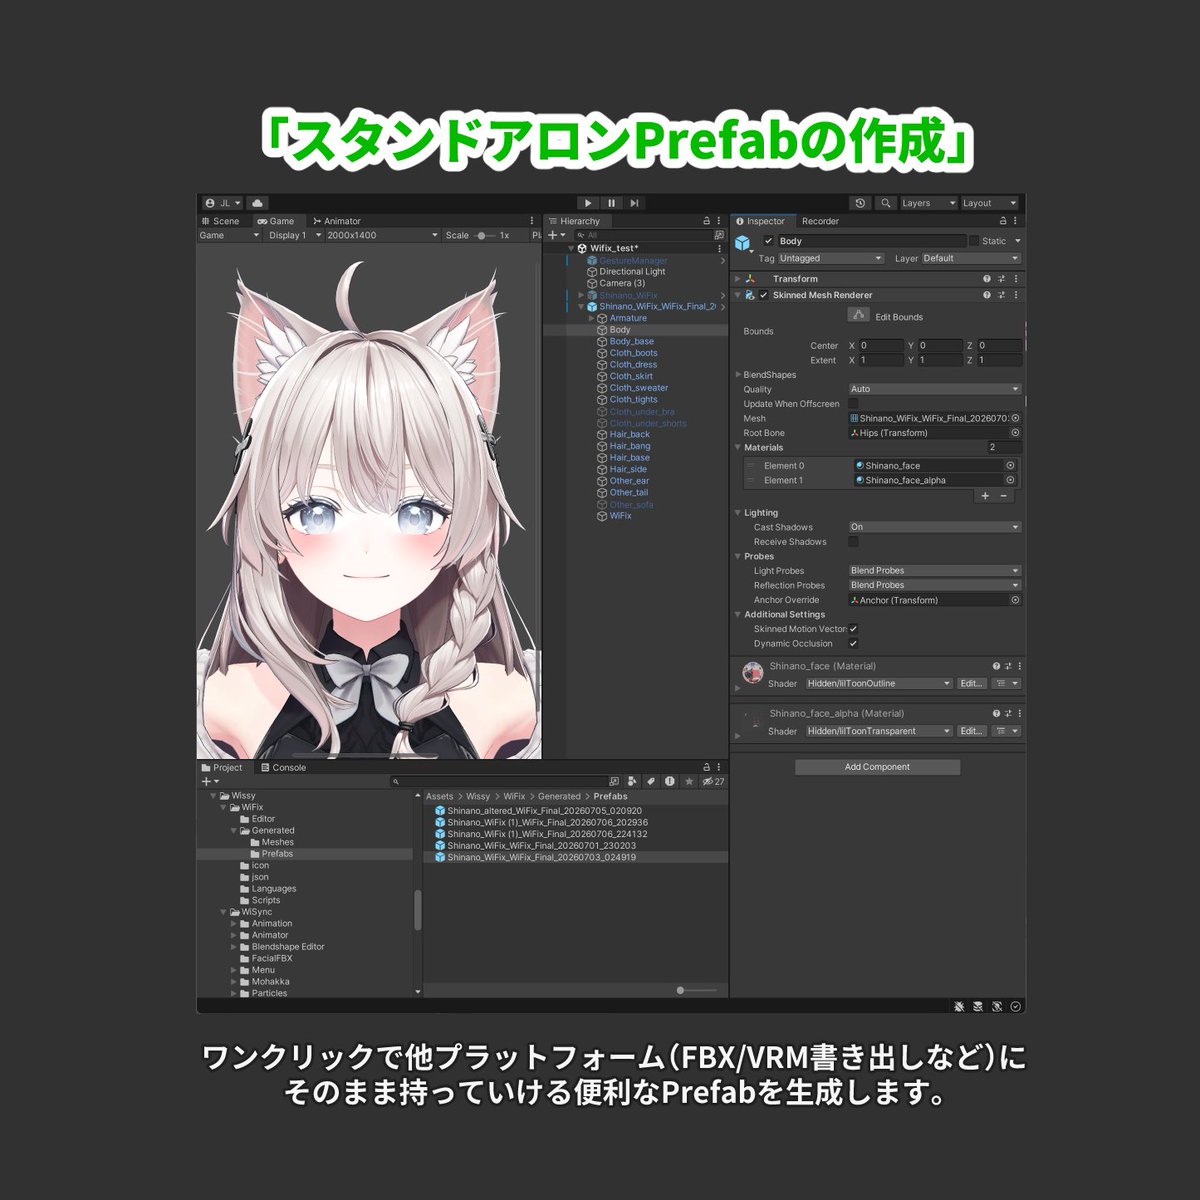Image resolution: width=1200 pixels, height=1200 pixels.
Task: Toggle Update When Offscreen checkbox
Action: (853, 404)
